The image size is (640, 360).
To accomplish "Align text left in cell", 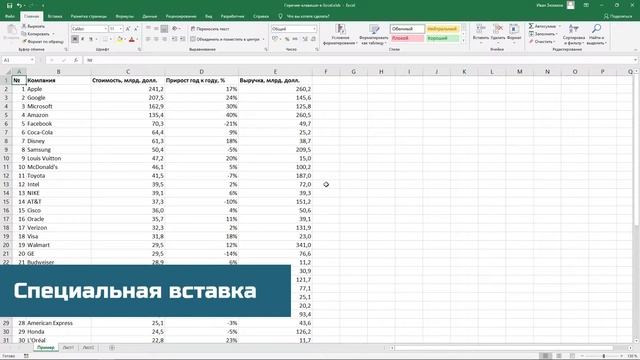I will 148,39.
